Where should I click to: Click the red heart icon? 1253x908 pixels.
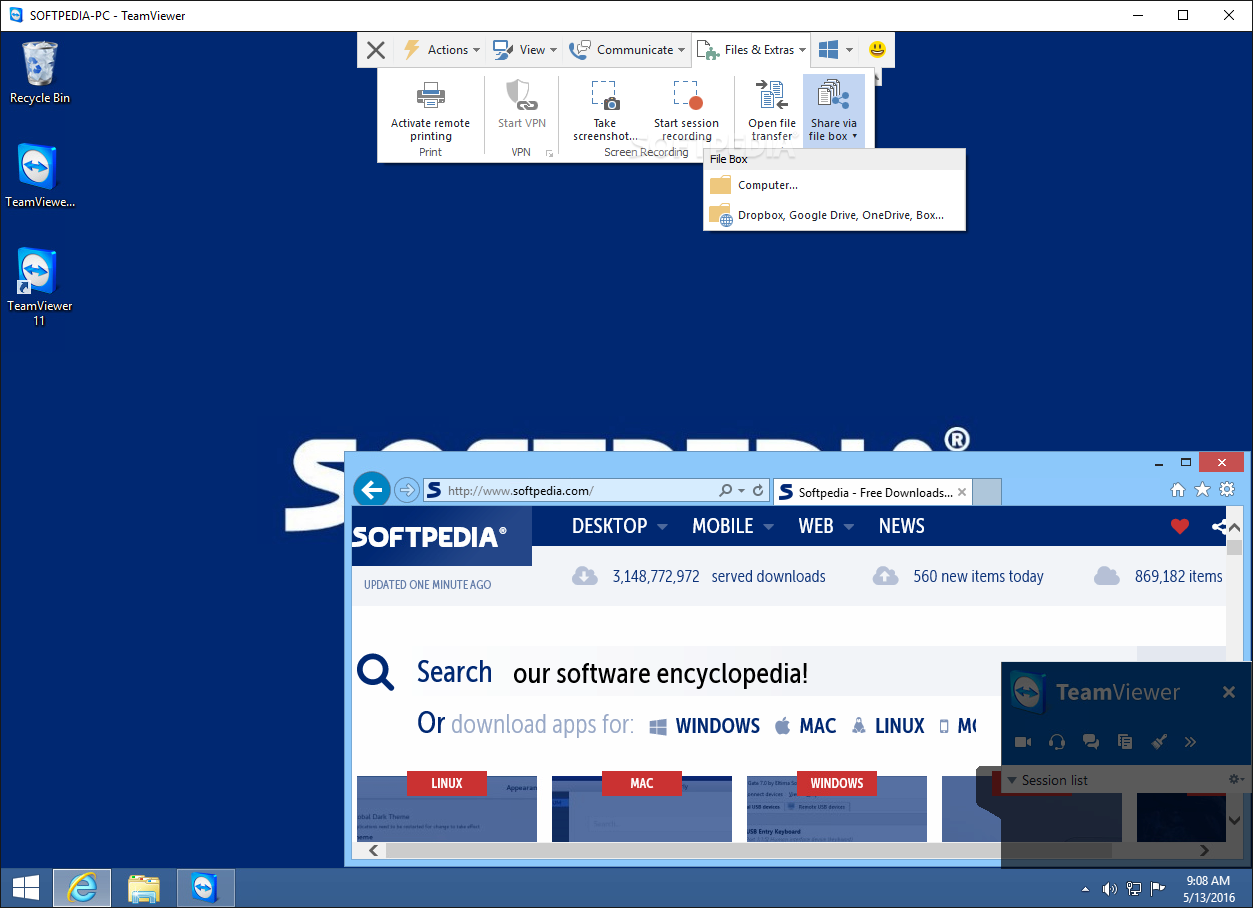(1180, 526)
